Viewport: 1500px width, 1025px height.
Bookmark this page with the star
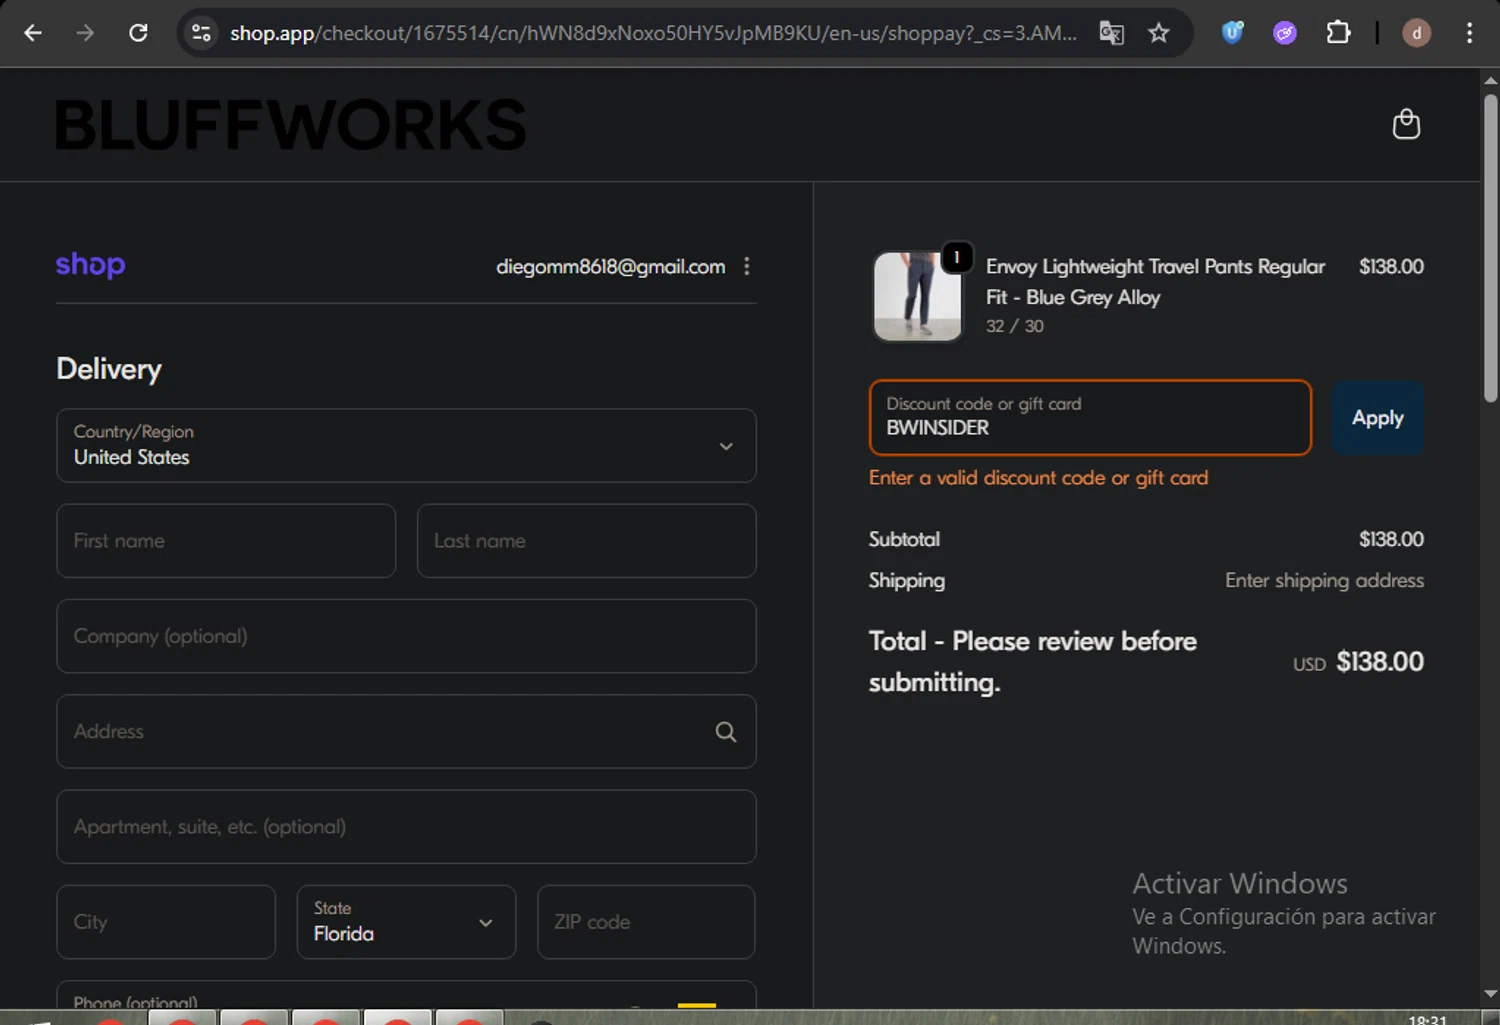[1158, 33]
